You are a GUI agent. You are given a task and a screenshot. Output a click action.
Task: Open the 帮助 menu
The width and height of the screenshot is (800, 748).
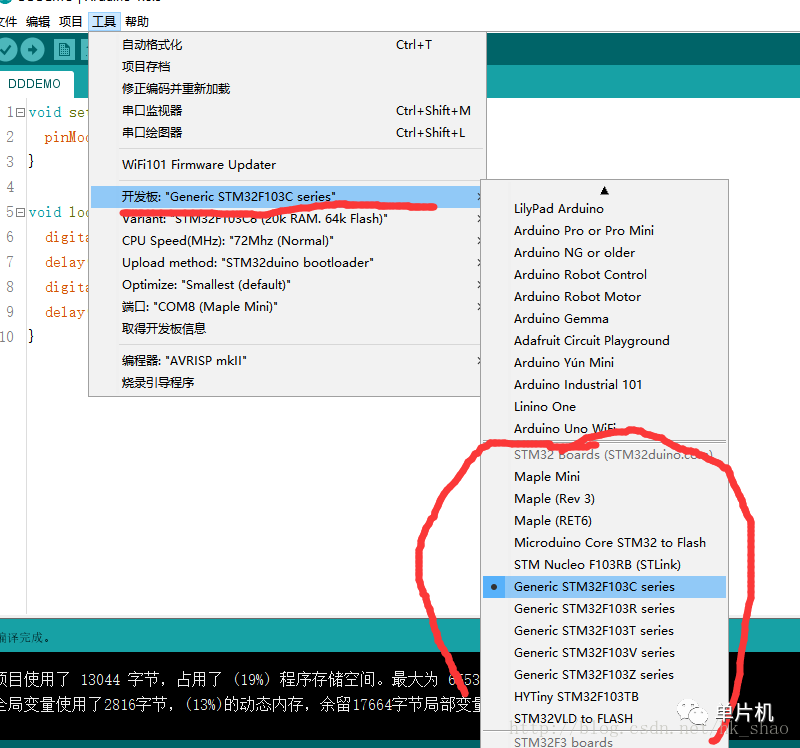point(137,21)
